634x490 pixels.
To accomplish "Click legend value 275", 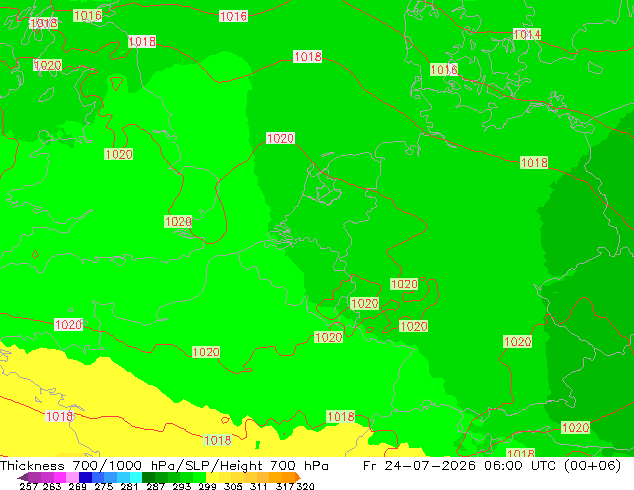I will pos(104,486).
